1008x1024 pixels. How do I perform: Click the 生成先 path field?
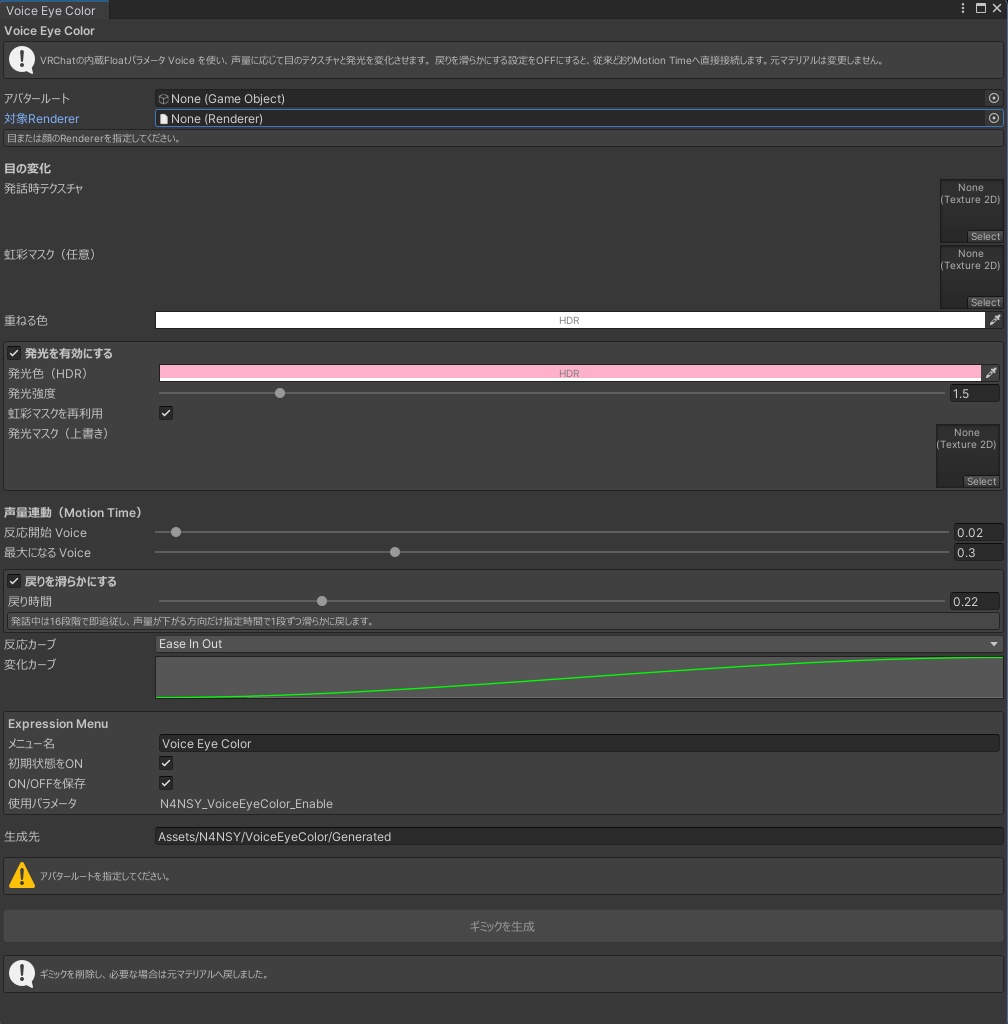pyautogui.click(x=578, y=837)
